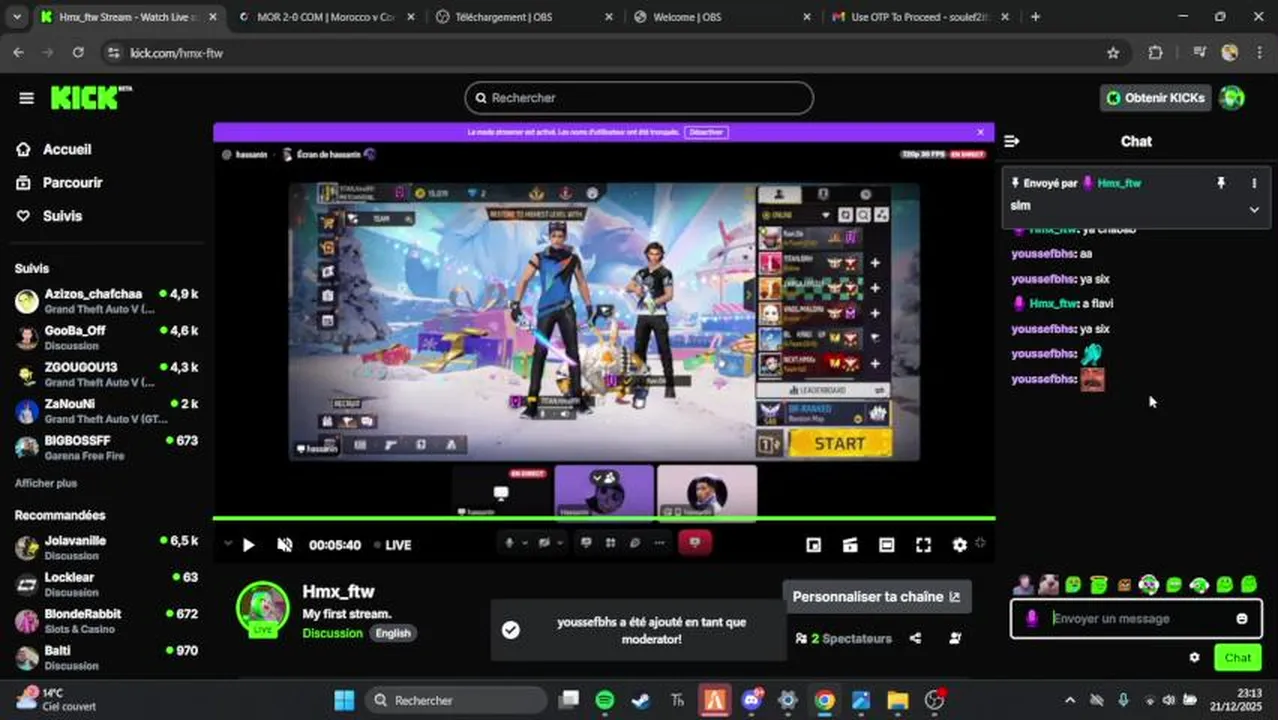Viewport: 1278px width, 720px height.
Task: Click the green stream progress bar
Action: (x=604, y=518)
